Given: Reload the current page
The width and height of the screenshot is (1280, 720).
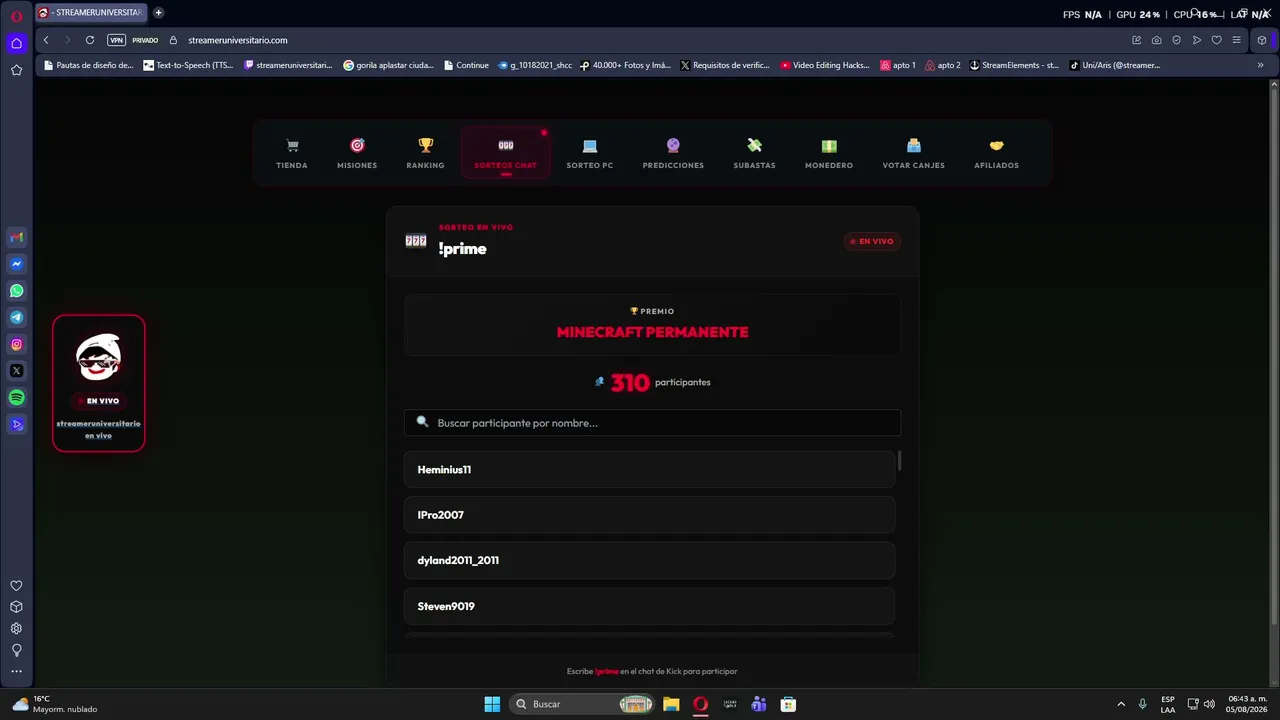Looking at the screenshot, I should tap(90, 40).
